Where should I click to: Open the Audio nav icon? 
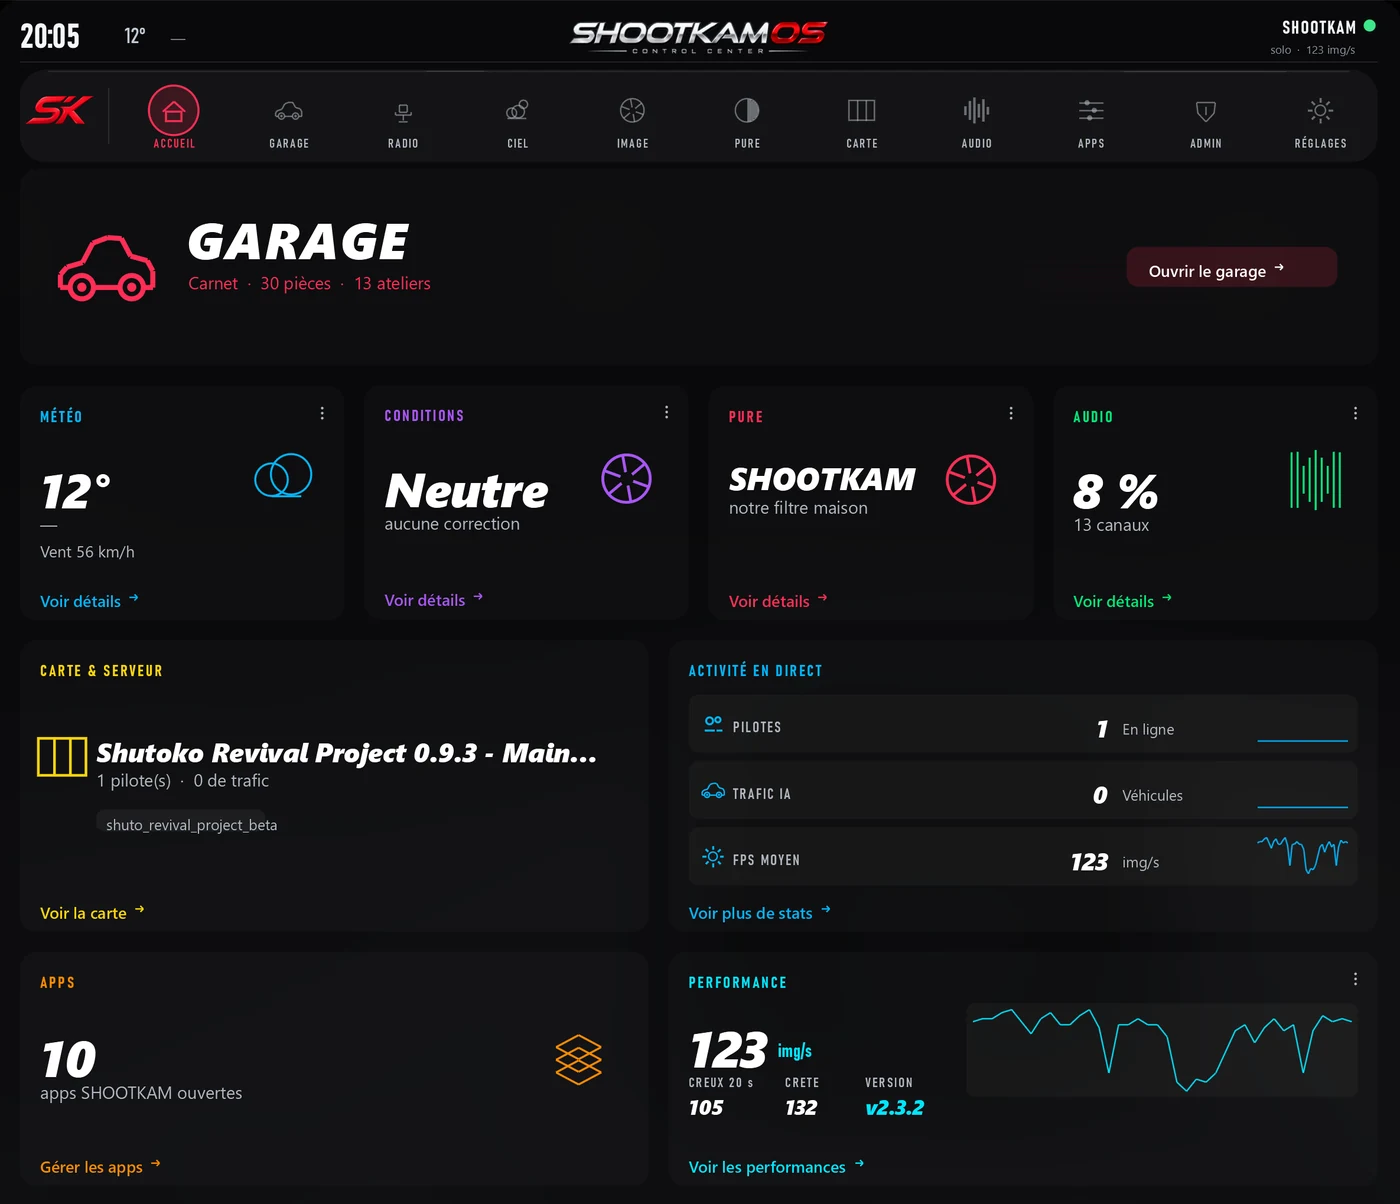click(976, 118)
